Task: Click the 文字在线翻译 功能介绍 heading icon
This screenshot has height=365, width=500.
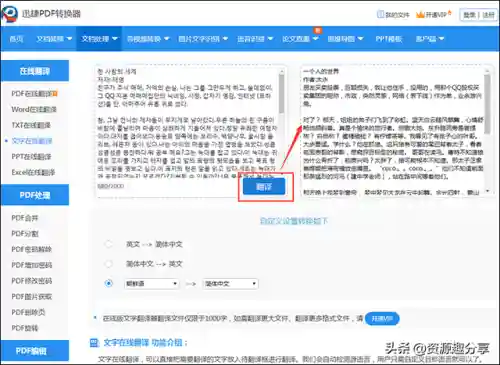Action: tap(95, 343)
